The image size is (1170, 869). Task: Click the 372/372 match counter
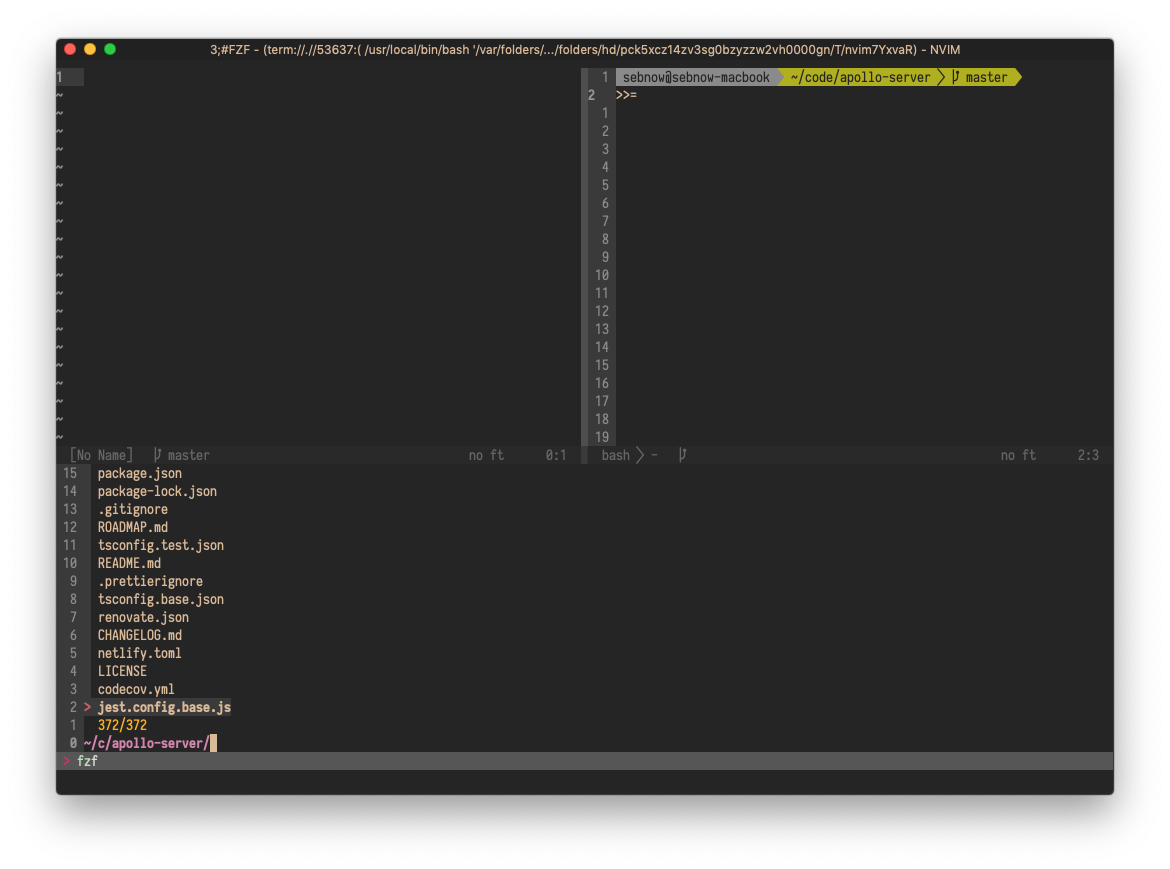pos(122,725)
